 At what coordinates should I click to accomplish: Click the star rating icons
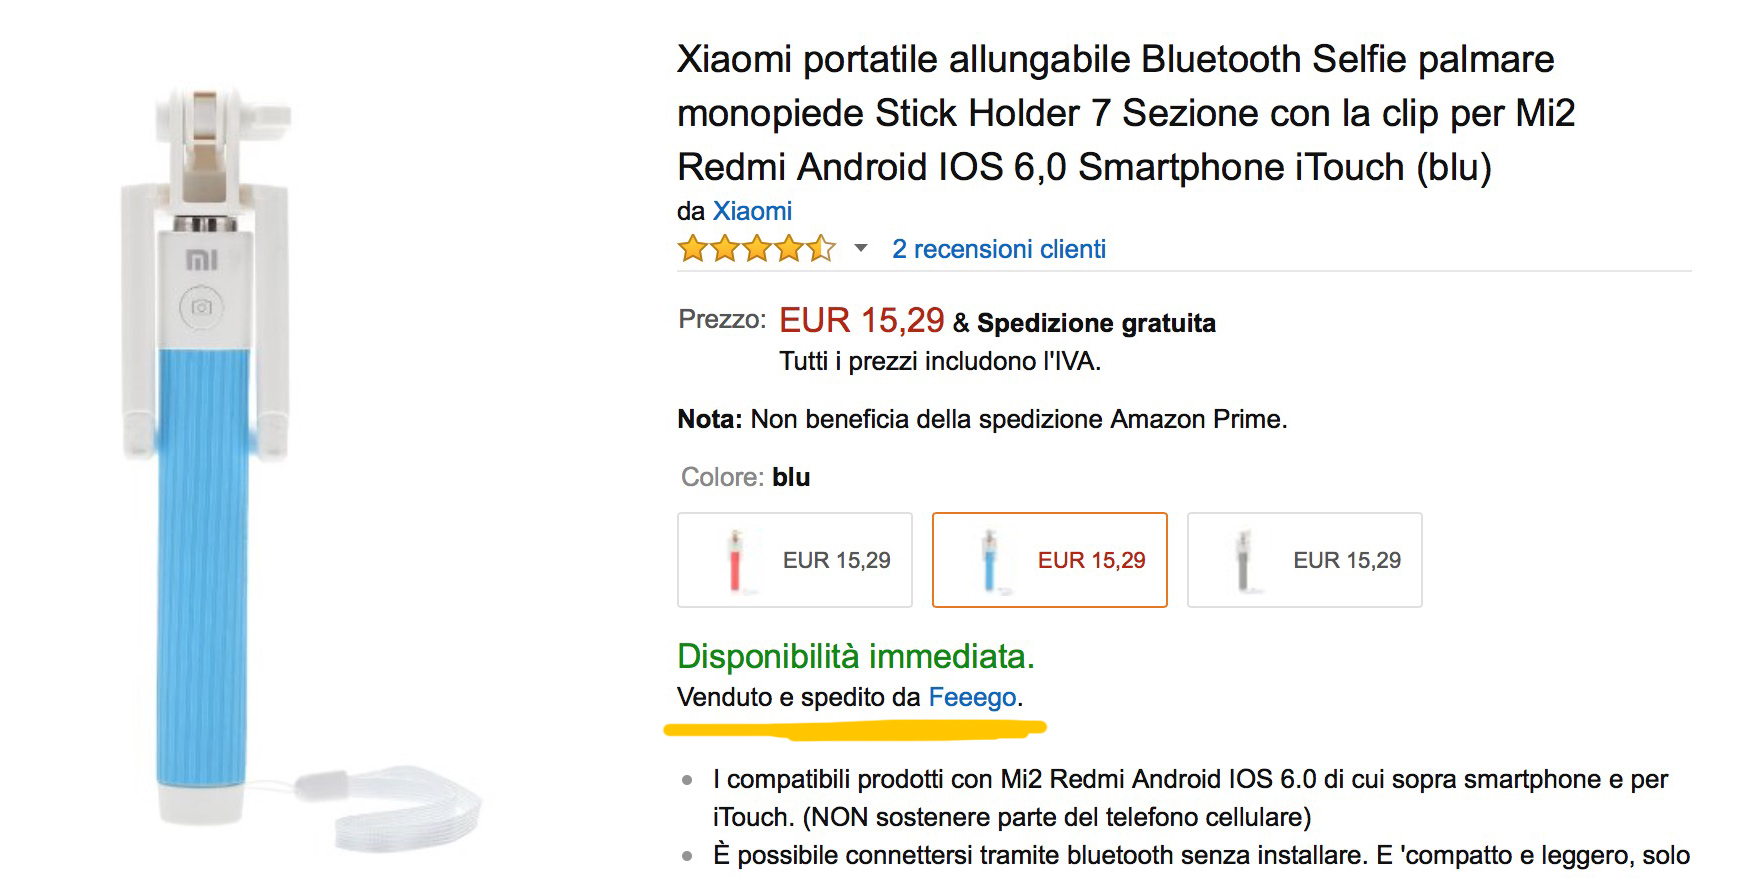pyautogui.click(x=756, y=249)
